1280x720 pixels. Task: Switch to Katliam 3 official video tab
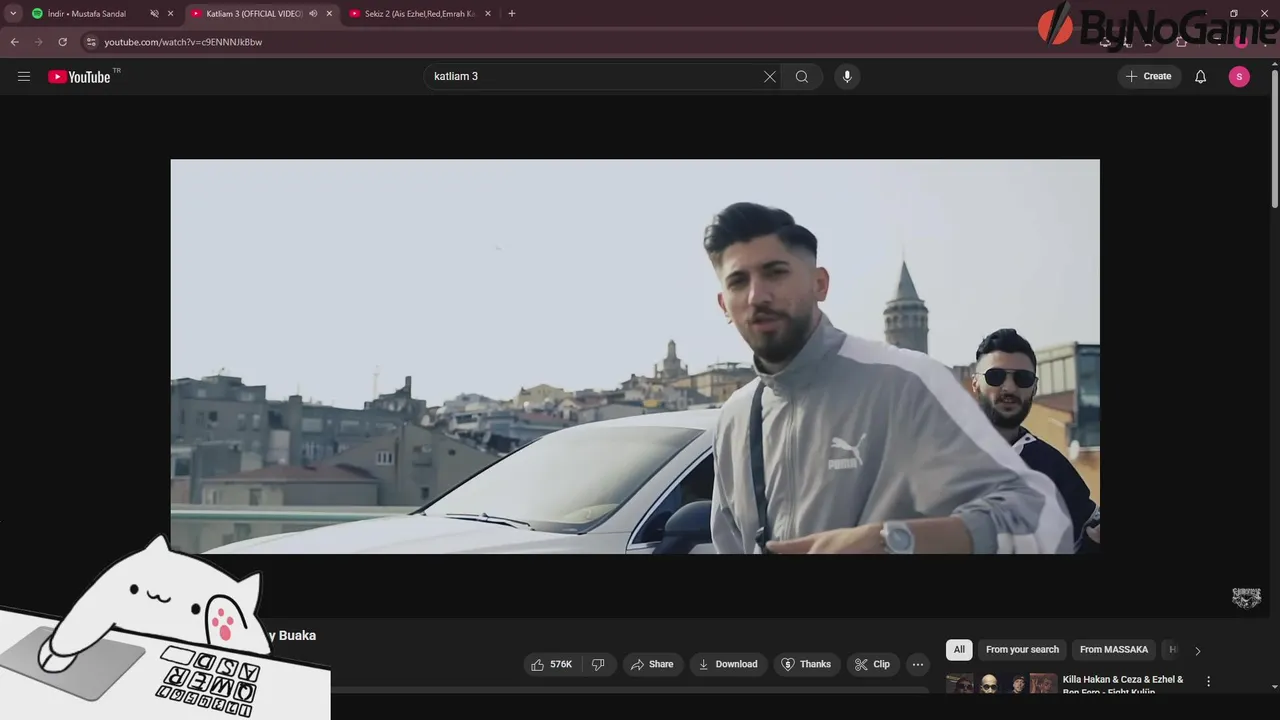point(254,14)
